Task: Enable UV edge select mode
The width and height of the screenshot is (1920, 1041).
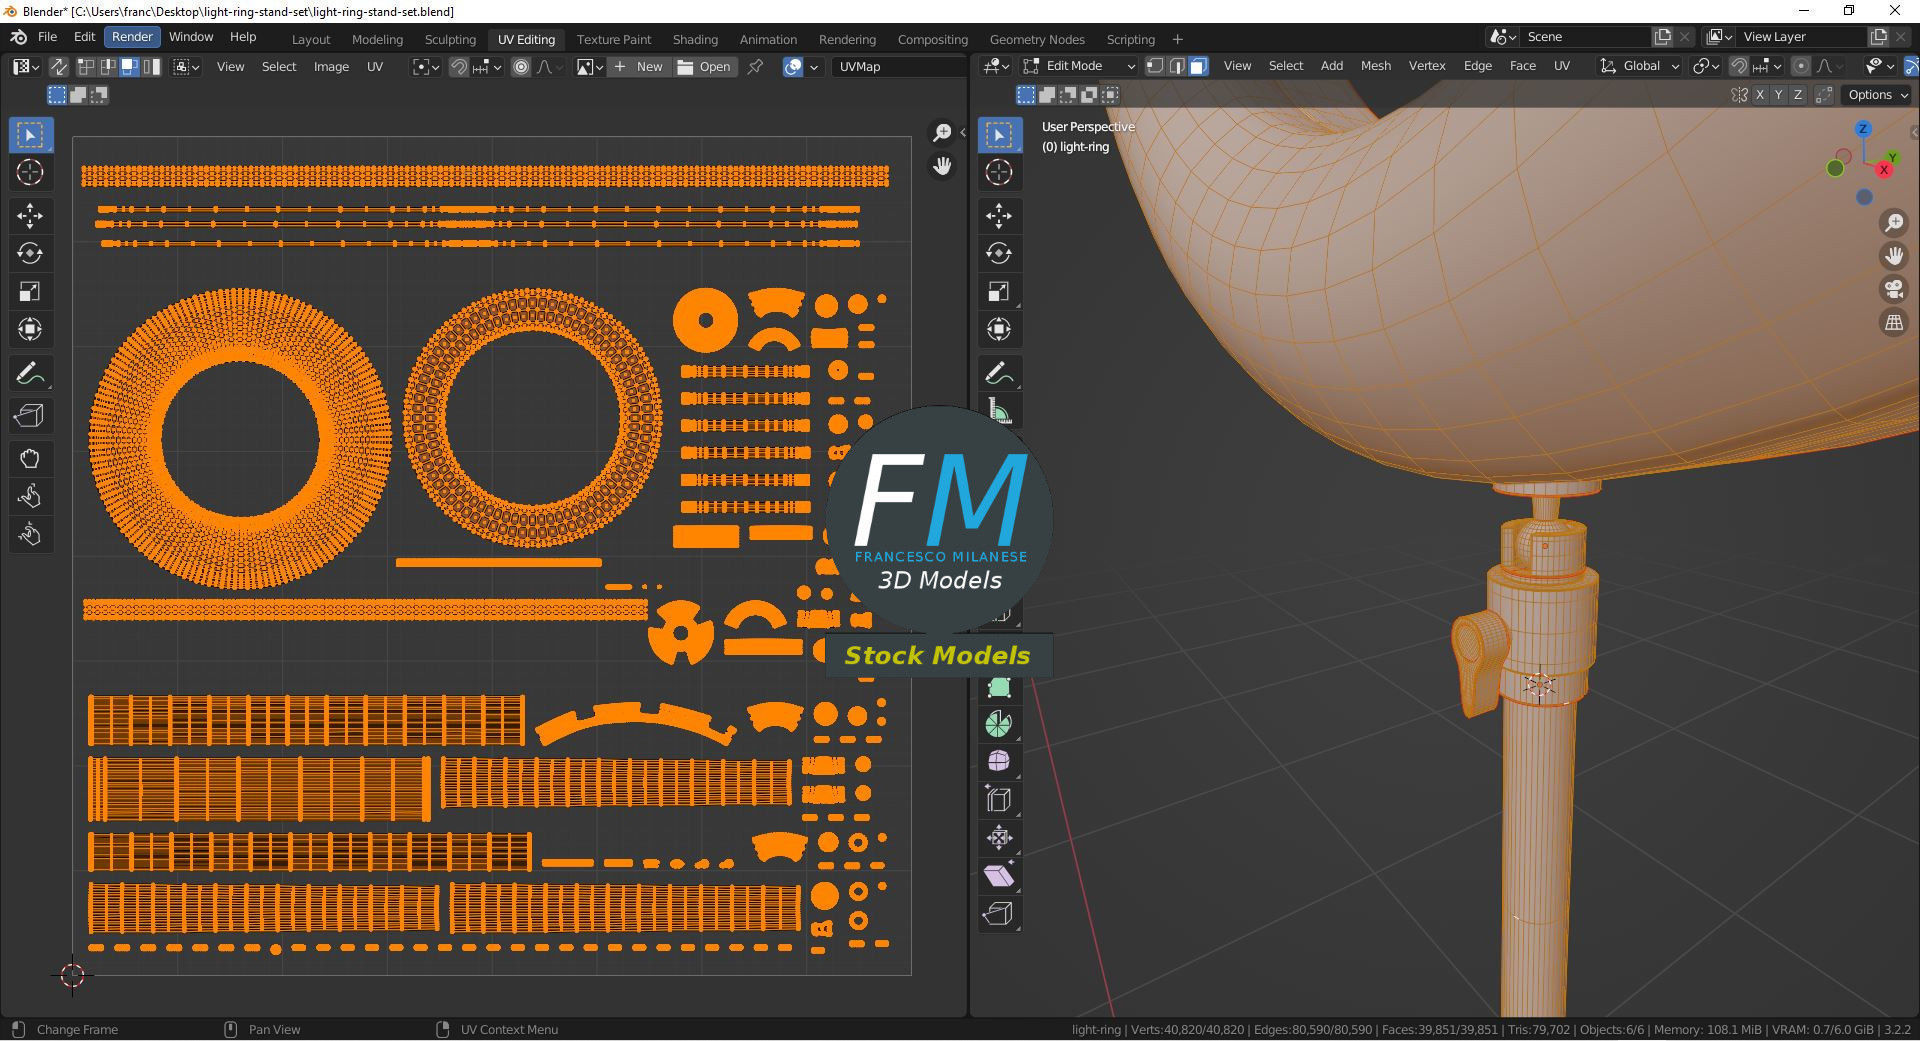Action: [x=108, y=67]
